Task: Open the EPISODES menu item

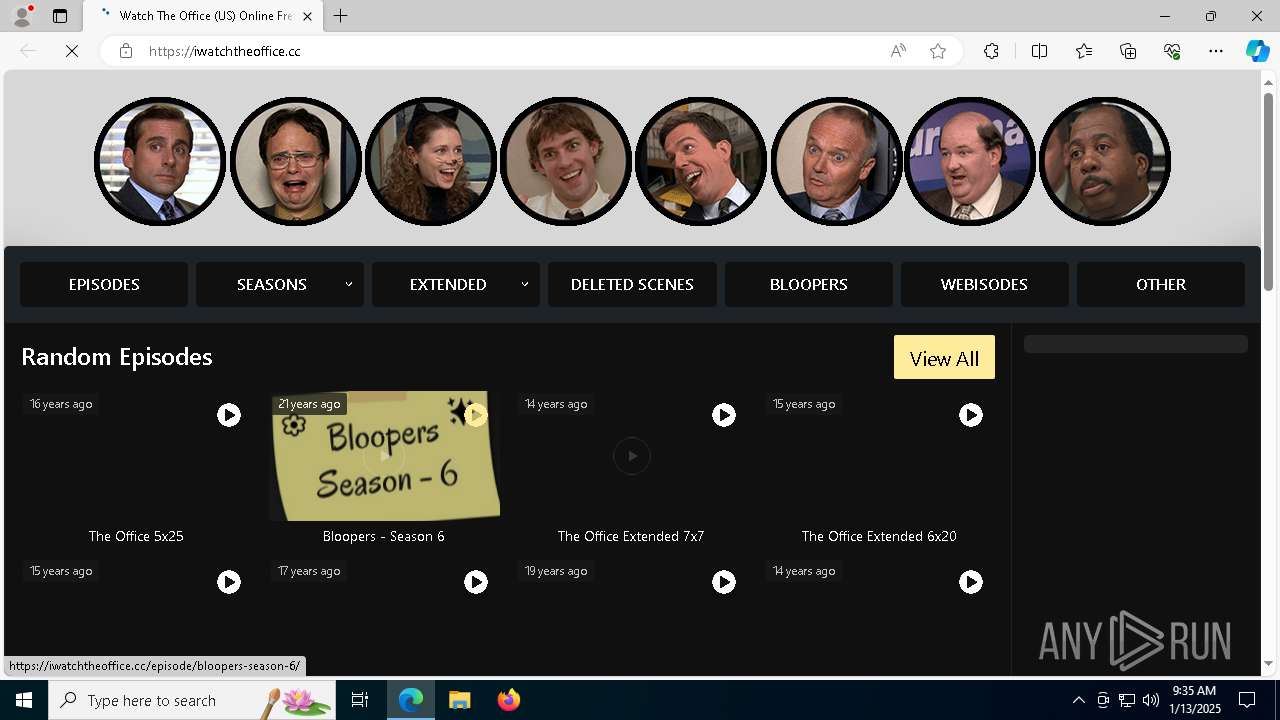Action: point(104,284)
